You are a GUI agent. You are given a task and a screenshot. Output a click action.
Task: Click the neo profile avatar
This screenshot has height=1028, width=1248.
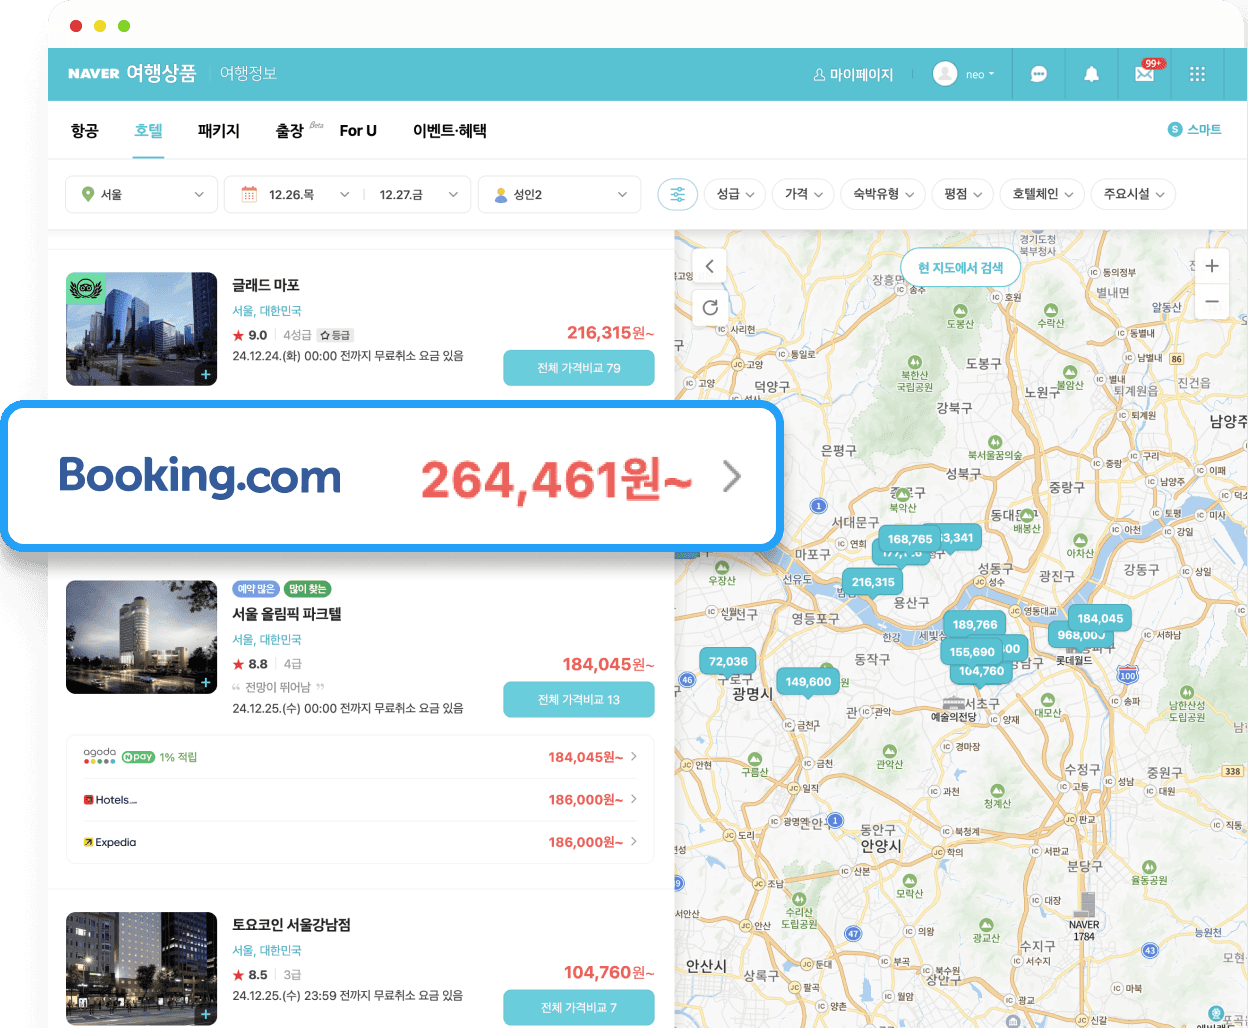click(945, 74)
